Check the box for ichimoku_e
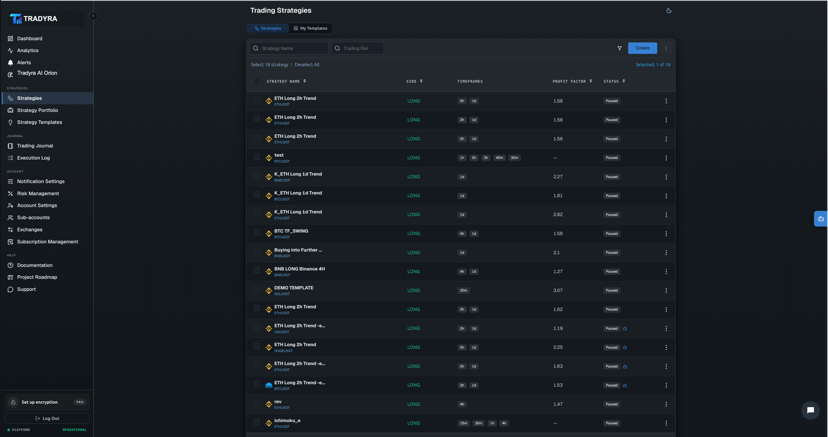The image size is (828, 437). pyautogui.click(x=257, y=422)
